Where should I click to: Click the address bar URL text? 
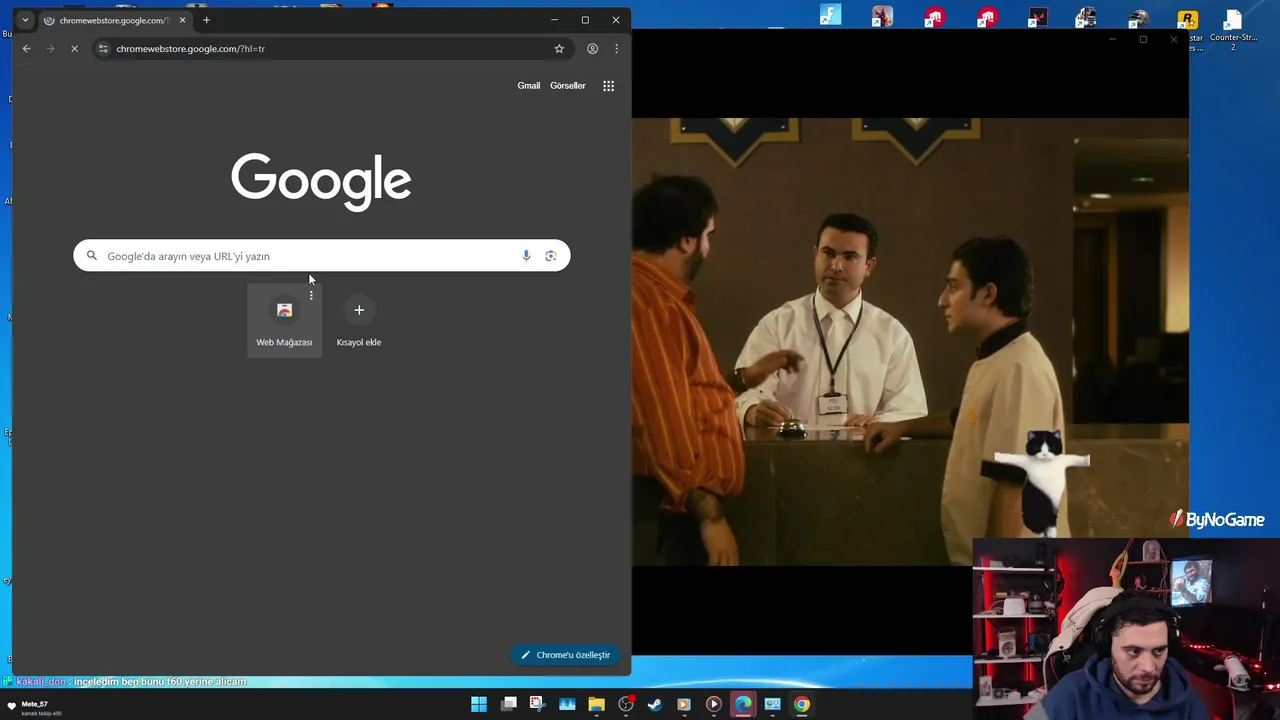(190, 49)
